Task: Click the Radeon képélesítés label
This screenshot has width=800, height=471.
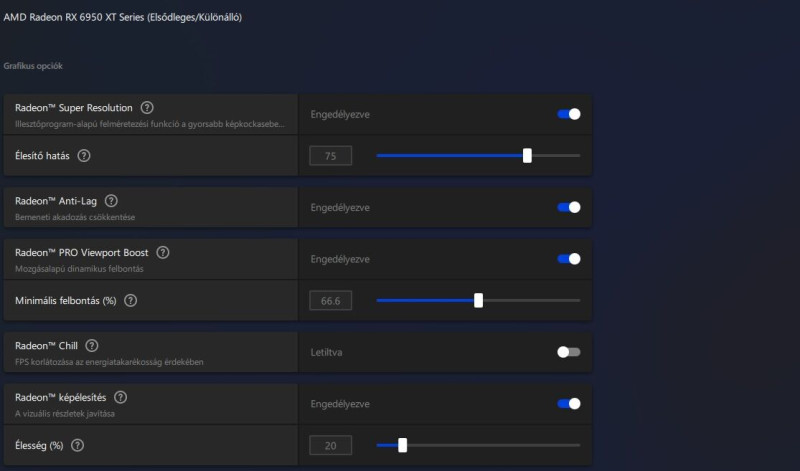Action: click(x=61, y=398)
